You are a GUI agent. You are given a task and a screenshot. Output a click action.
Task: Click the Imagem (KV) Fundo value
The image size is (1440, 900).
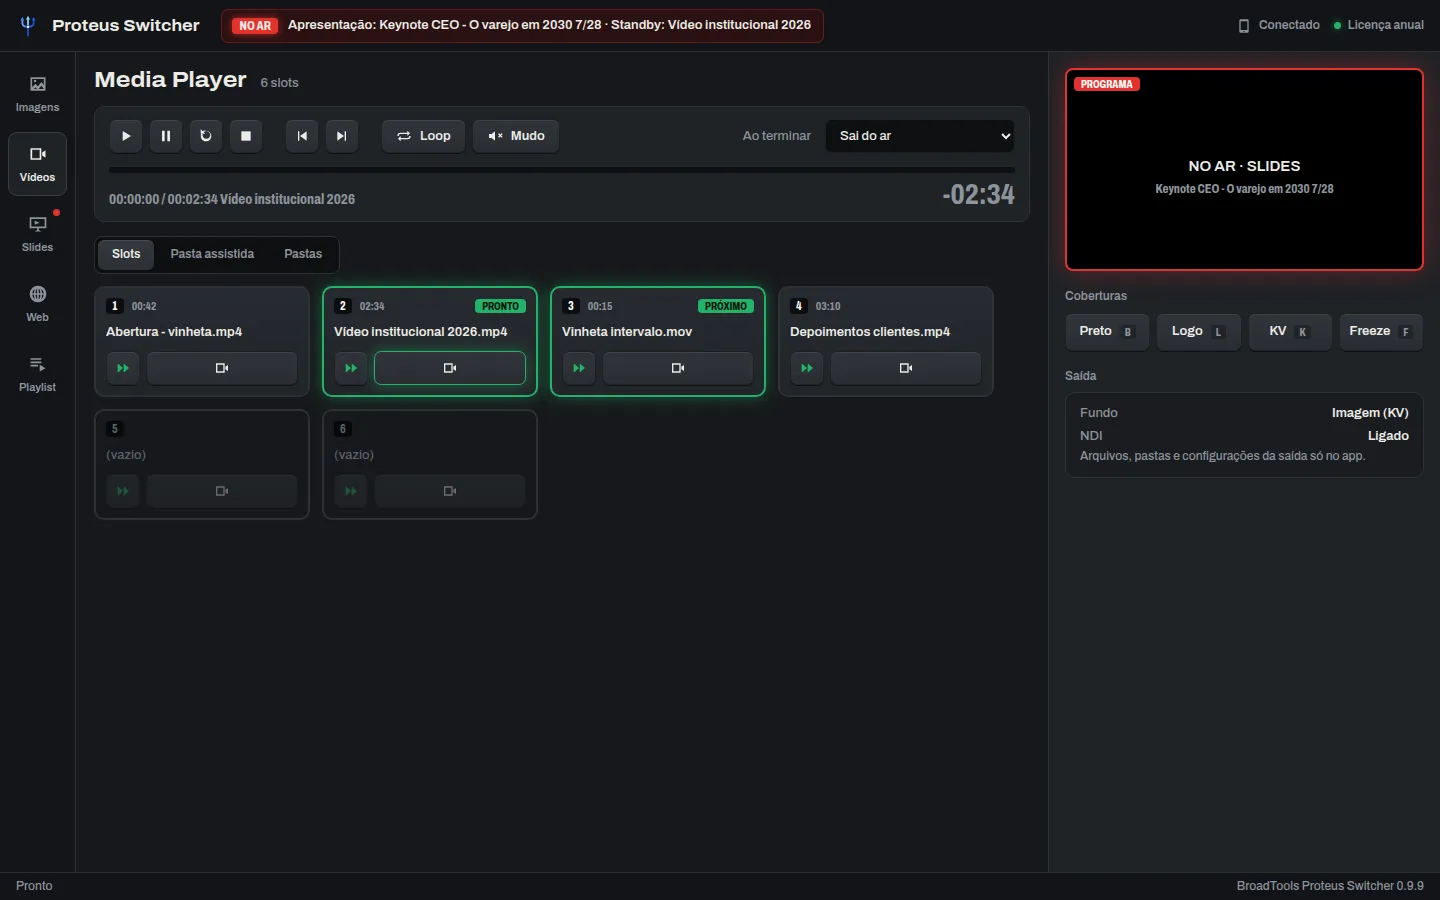(x=1370, y=413)
